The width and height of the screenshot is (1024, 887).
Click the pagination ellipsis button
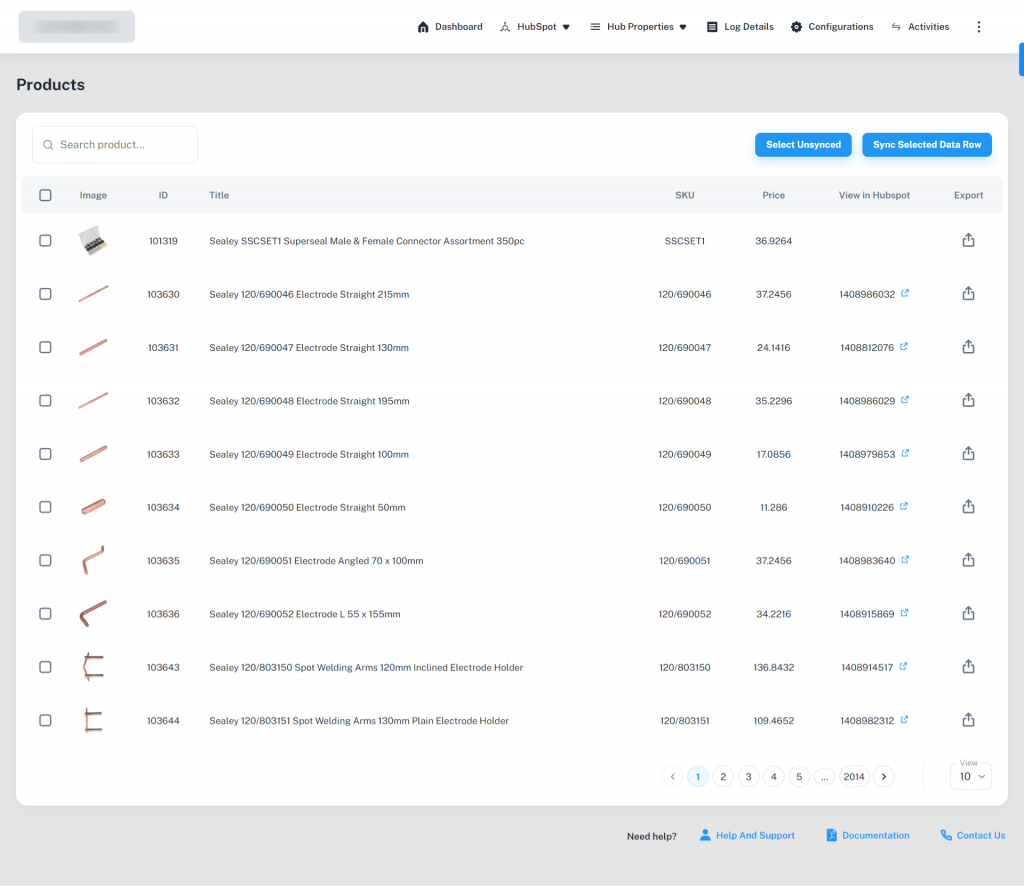[x=824, y=777]
